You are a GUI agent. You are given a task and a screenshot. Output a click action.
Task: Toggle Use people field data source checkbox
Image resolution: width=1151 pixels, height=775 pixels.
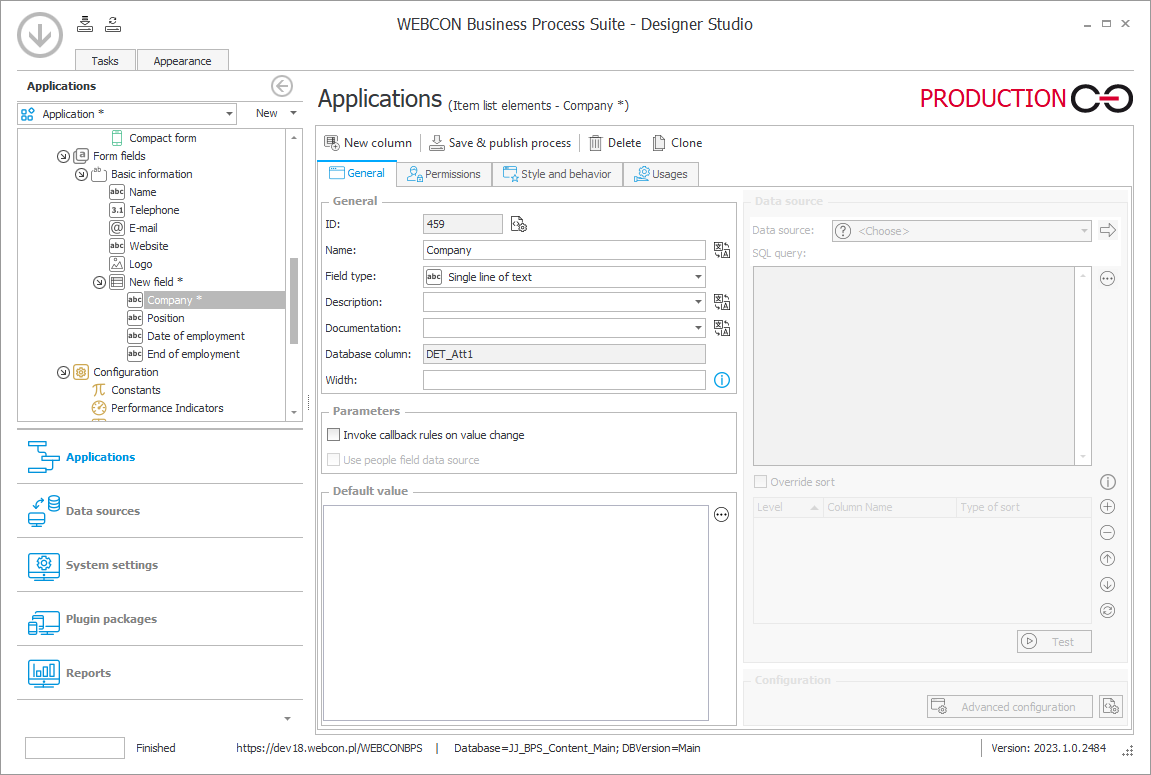[x=333, y=459]
